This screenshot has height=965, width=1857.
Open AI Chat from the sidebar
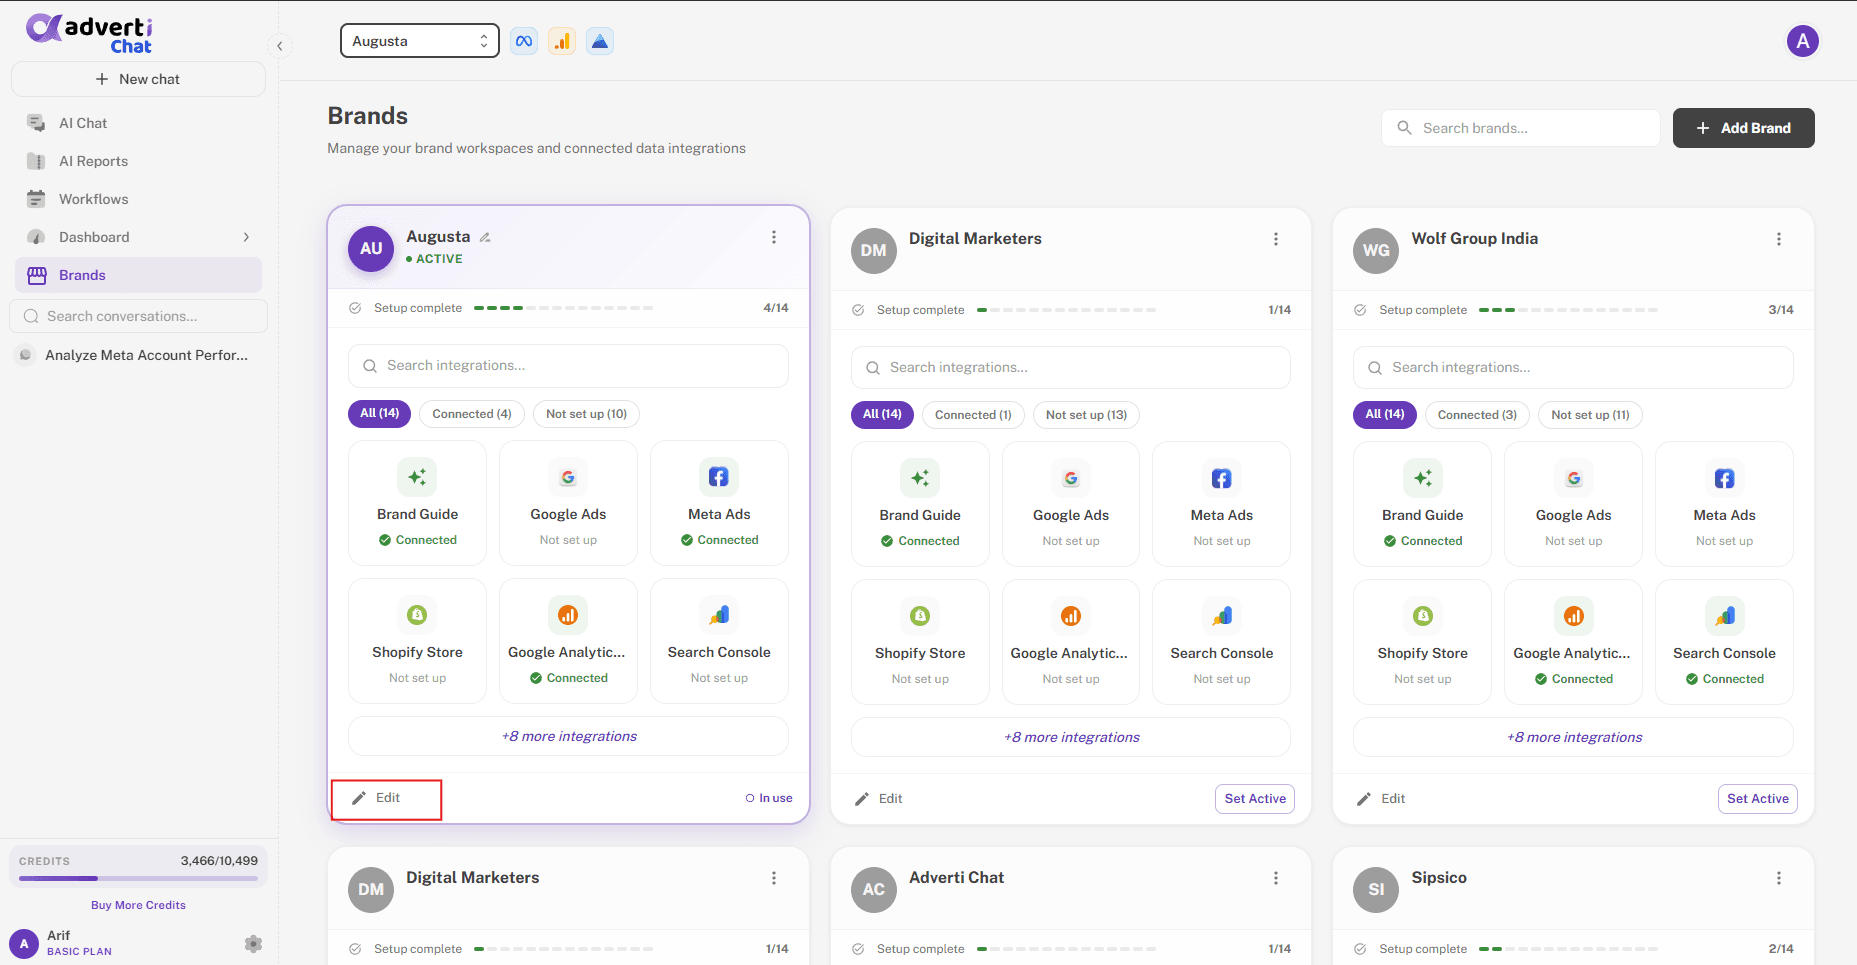(x=138, y=123)
